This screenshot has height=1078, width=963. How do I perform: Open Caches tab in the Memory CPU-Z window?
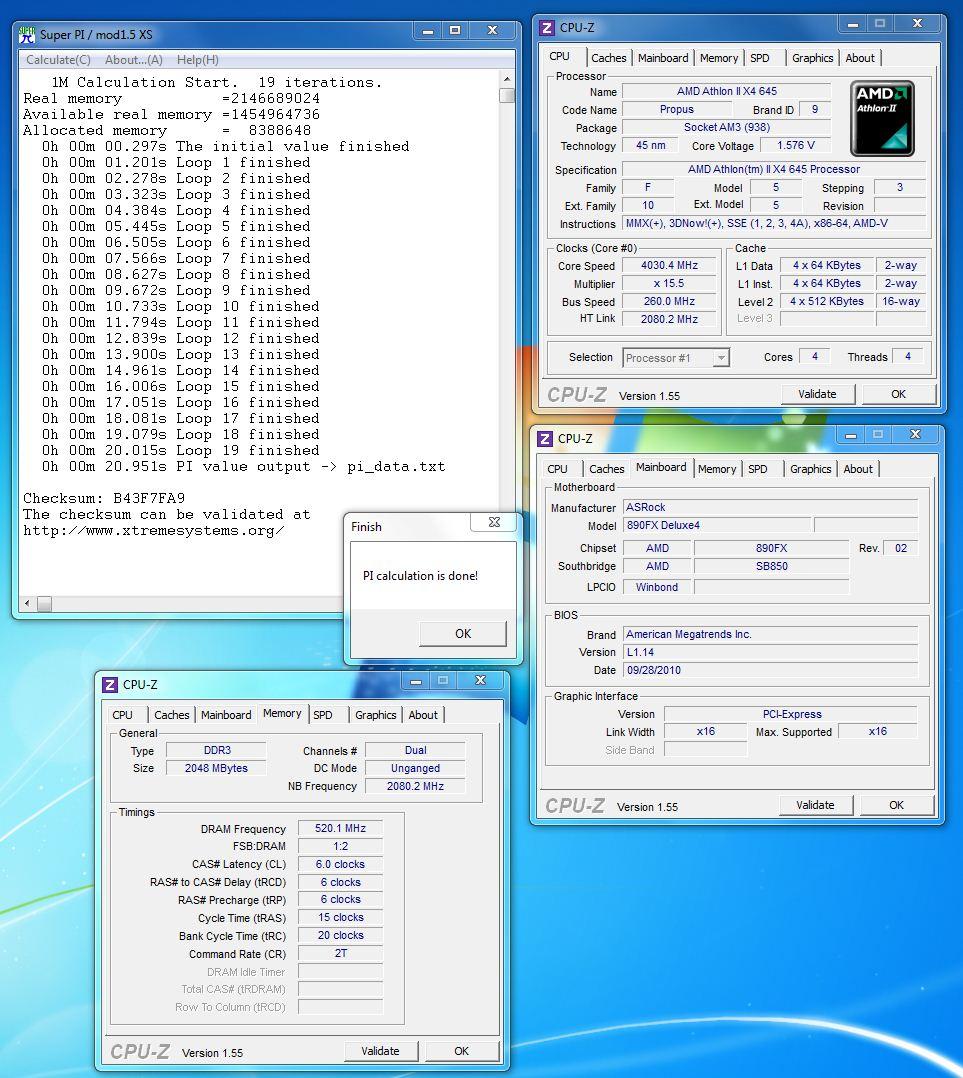pyautogui.click(x=171, y=715)
